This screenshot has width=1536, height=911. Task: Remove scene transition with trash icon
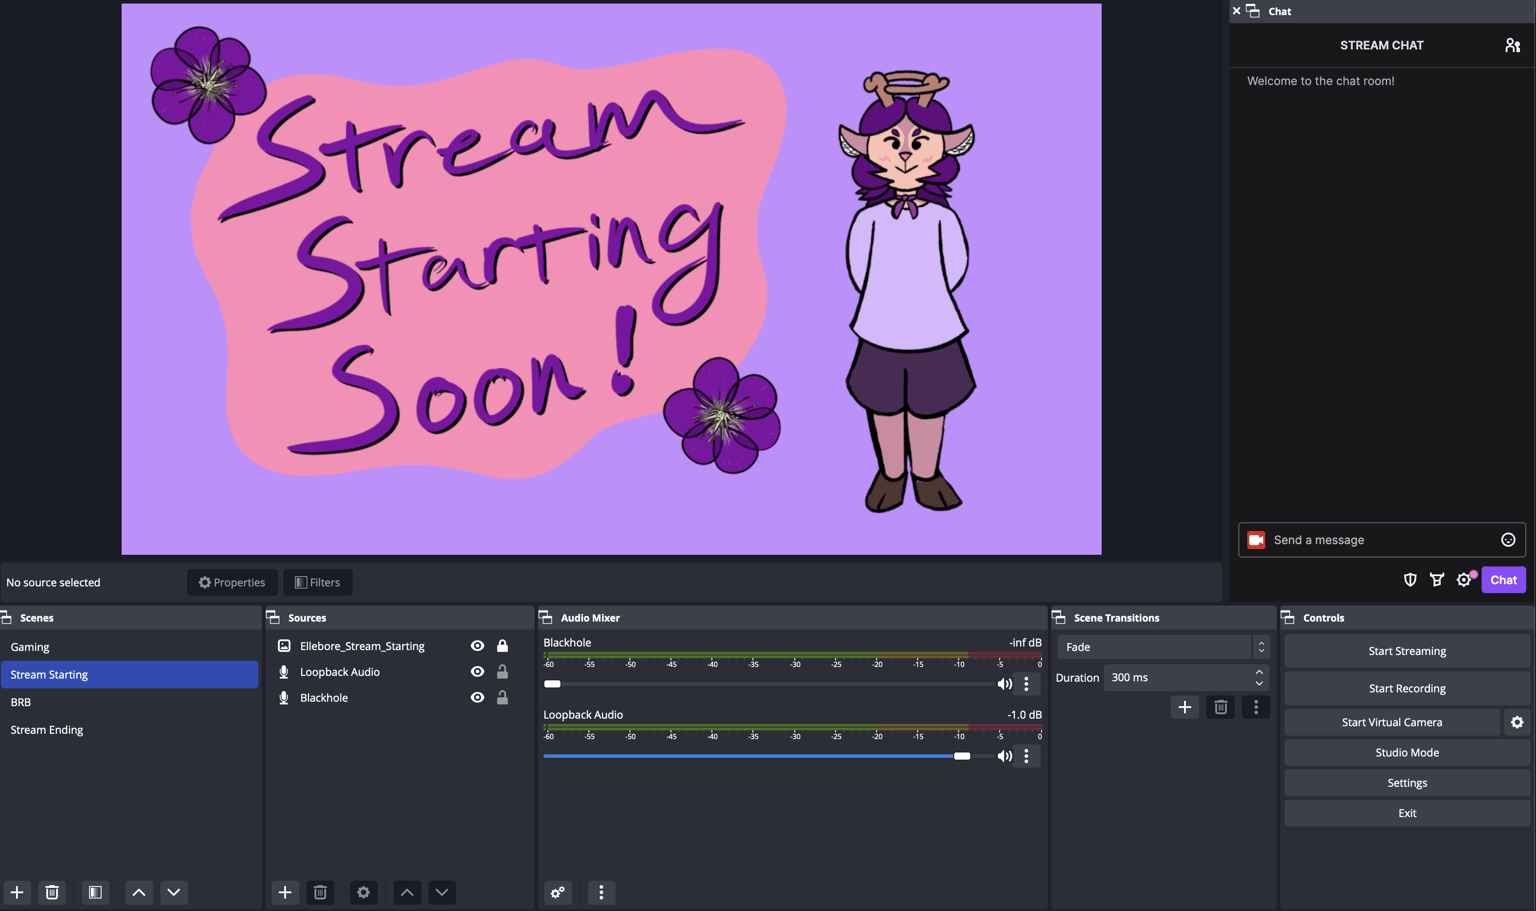click(1221, 707)
